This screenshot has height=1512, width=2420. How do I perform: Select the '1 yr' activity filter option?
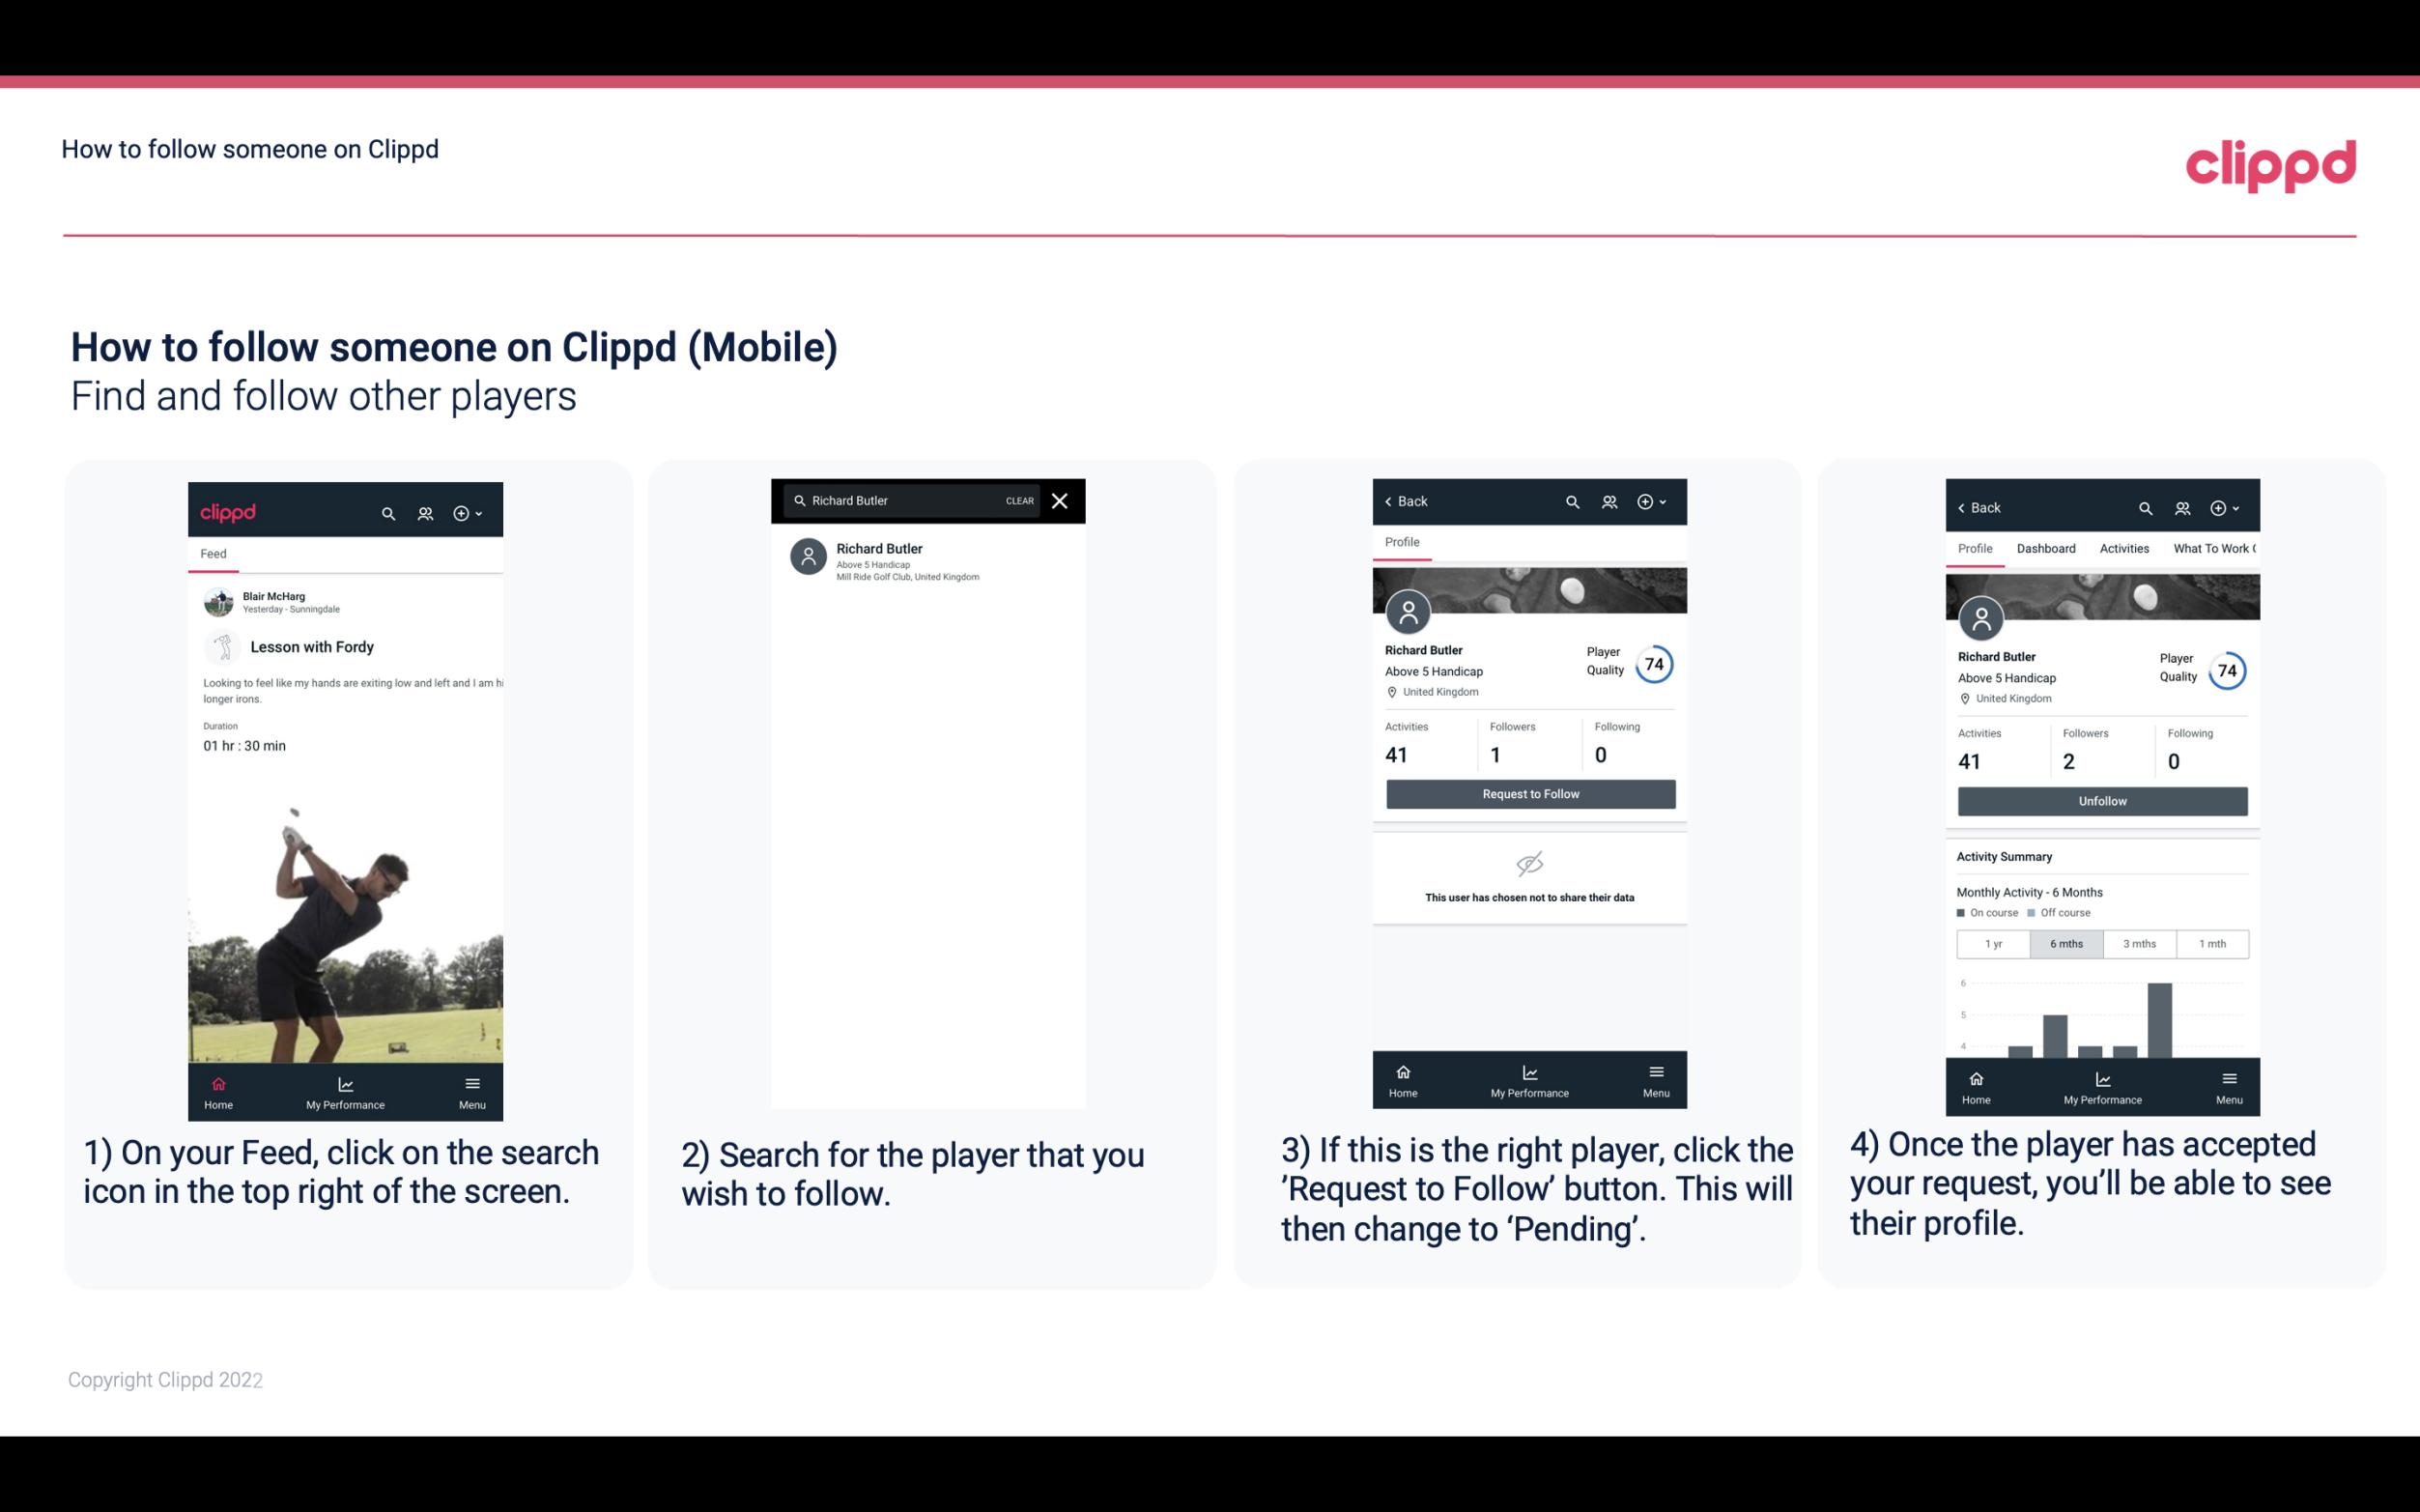tap(1992, 942)
